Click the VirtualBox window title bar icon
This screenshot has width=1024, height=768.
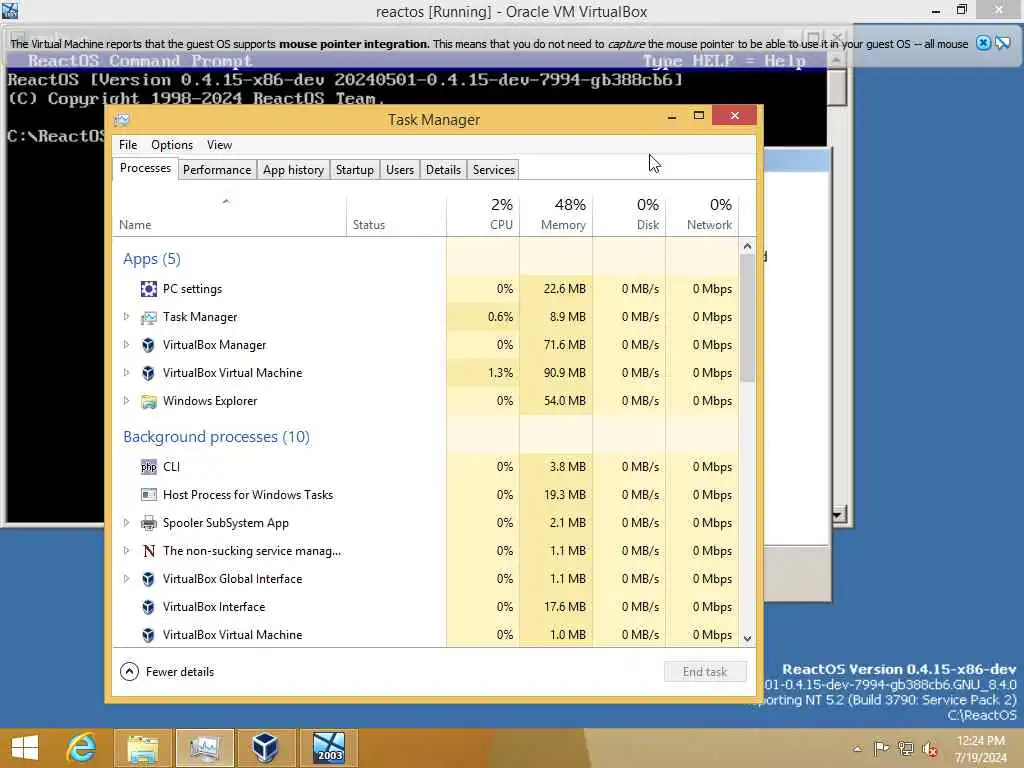tap(10, 10)
